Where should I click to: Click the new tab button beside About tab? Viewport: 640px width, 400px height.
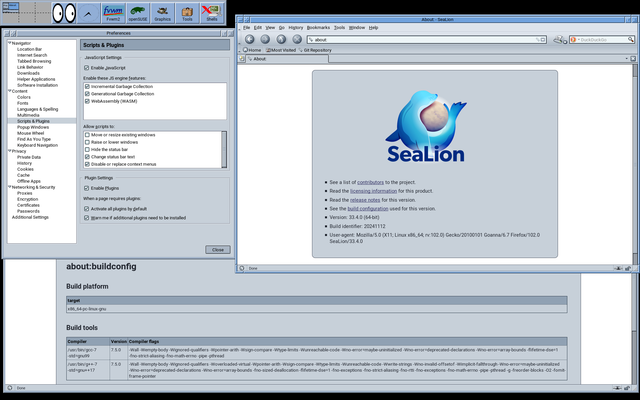242,59
